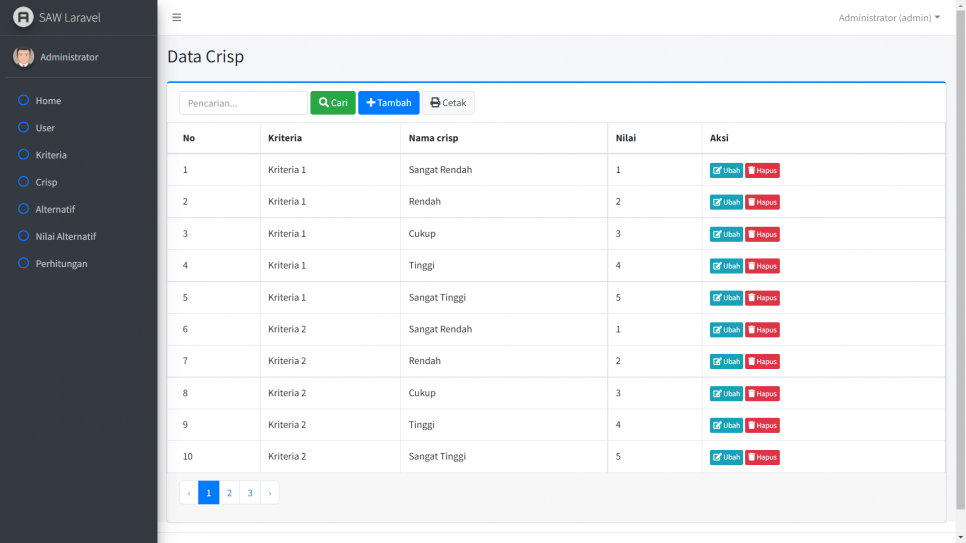This screenshot has width=966, height=543.
Task: Click Hapus for row 9
Action: [762, 425]
